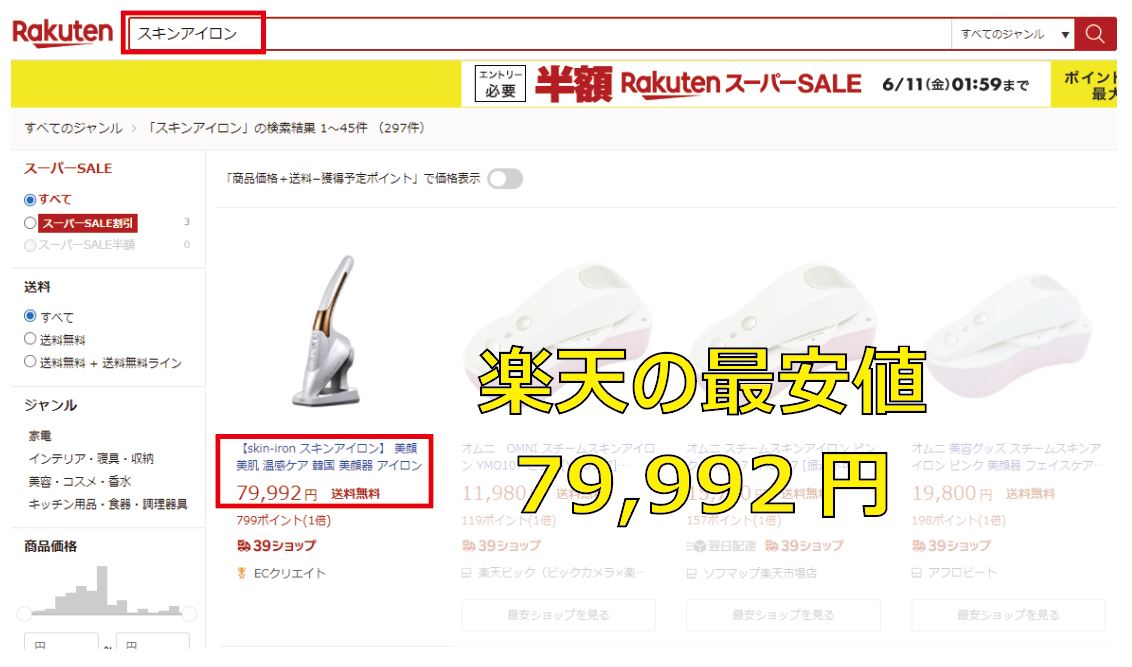This screenshot has height=667, width=1132.
Task: Click the red search magnifier button
Action: [x=1094, y=34]
